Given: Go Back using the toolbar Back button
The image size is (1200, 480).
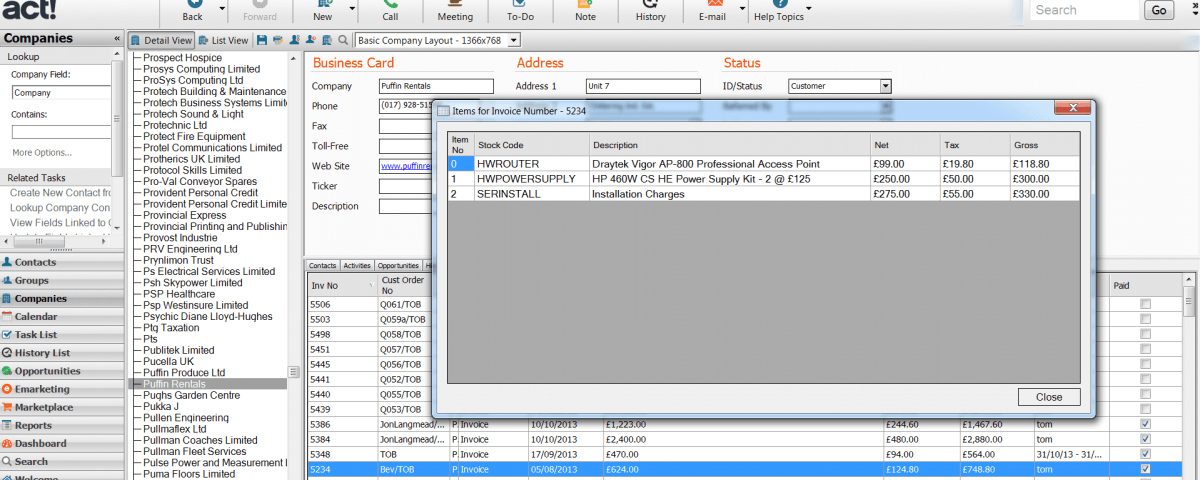Looking at the screenshot, I should (192, 11).
